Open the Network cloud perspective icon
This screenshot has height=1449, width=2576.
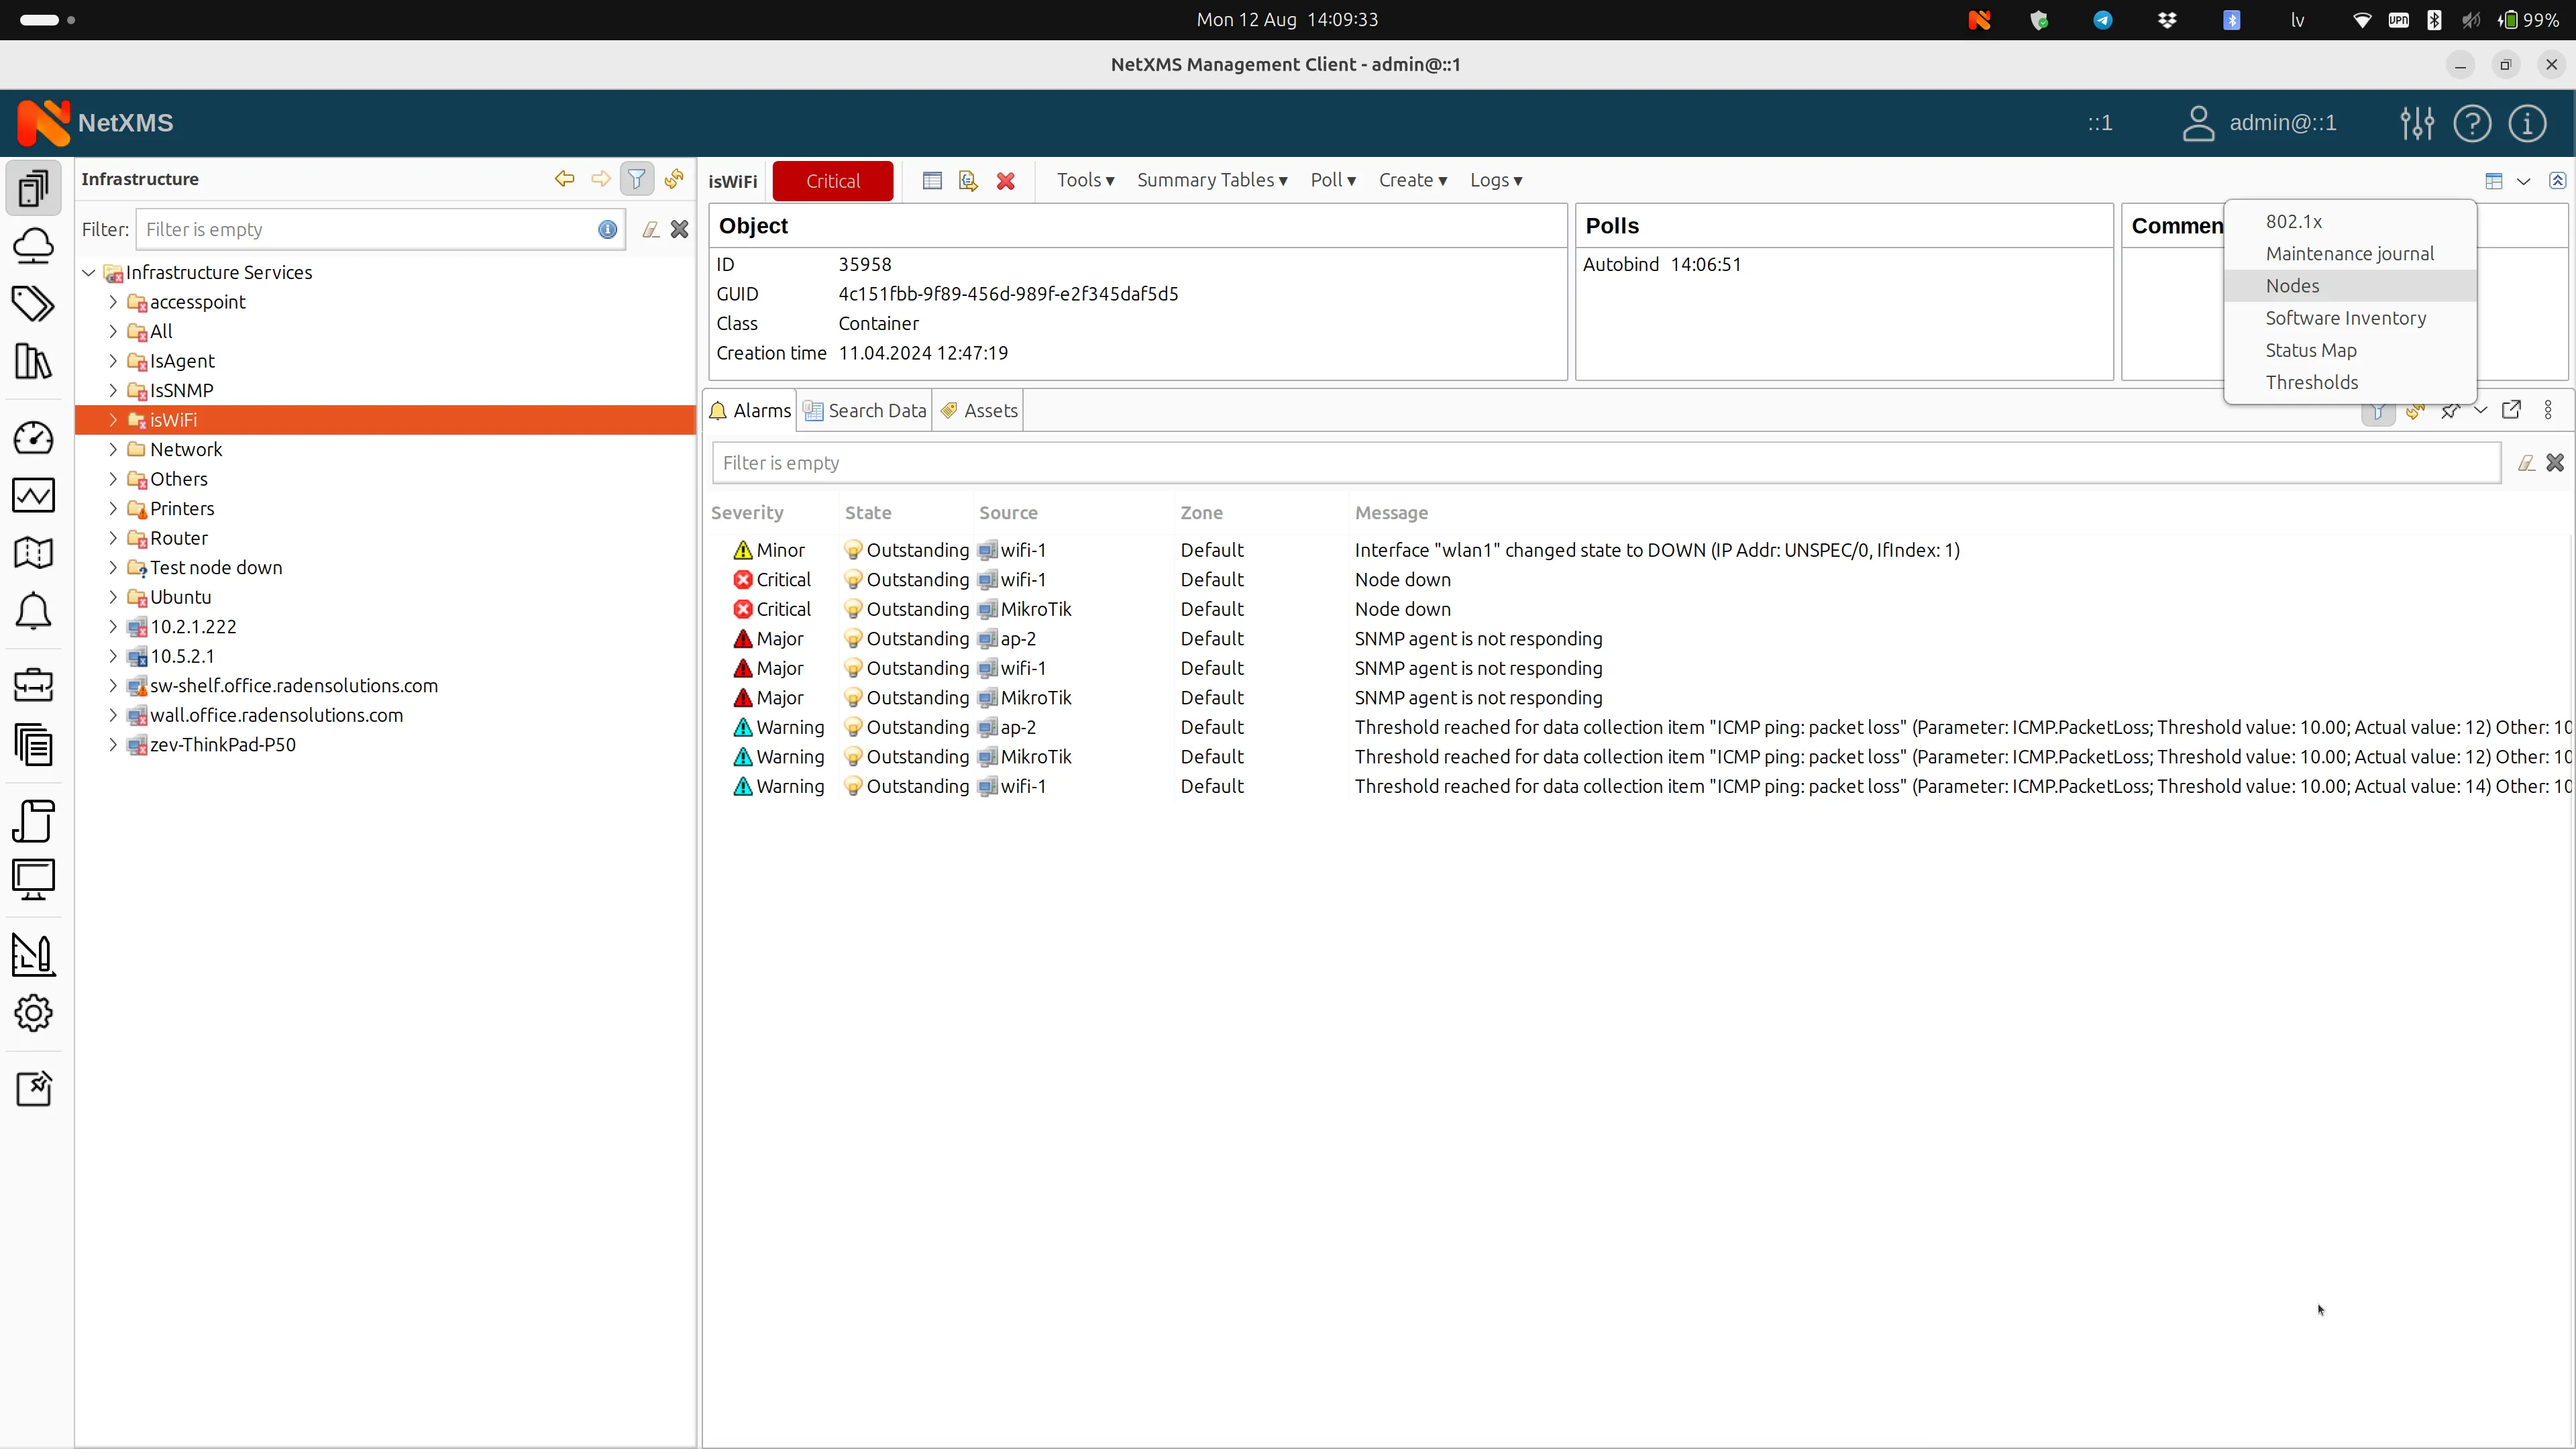[34, 245]
